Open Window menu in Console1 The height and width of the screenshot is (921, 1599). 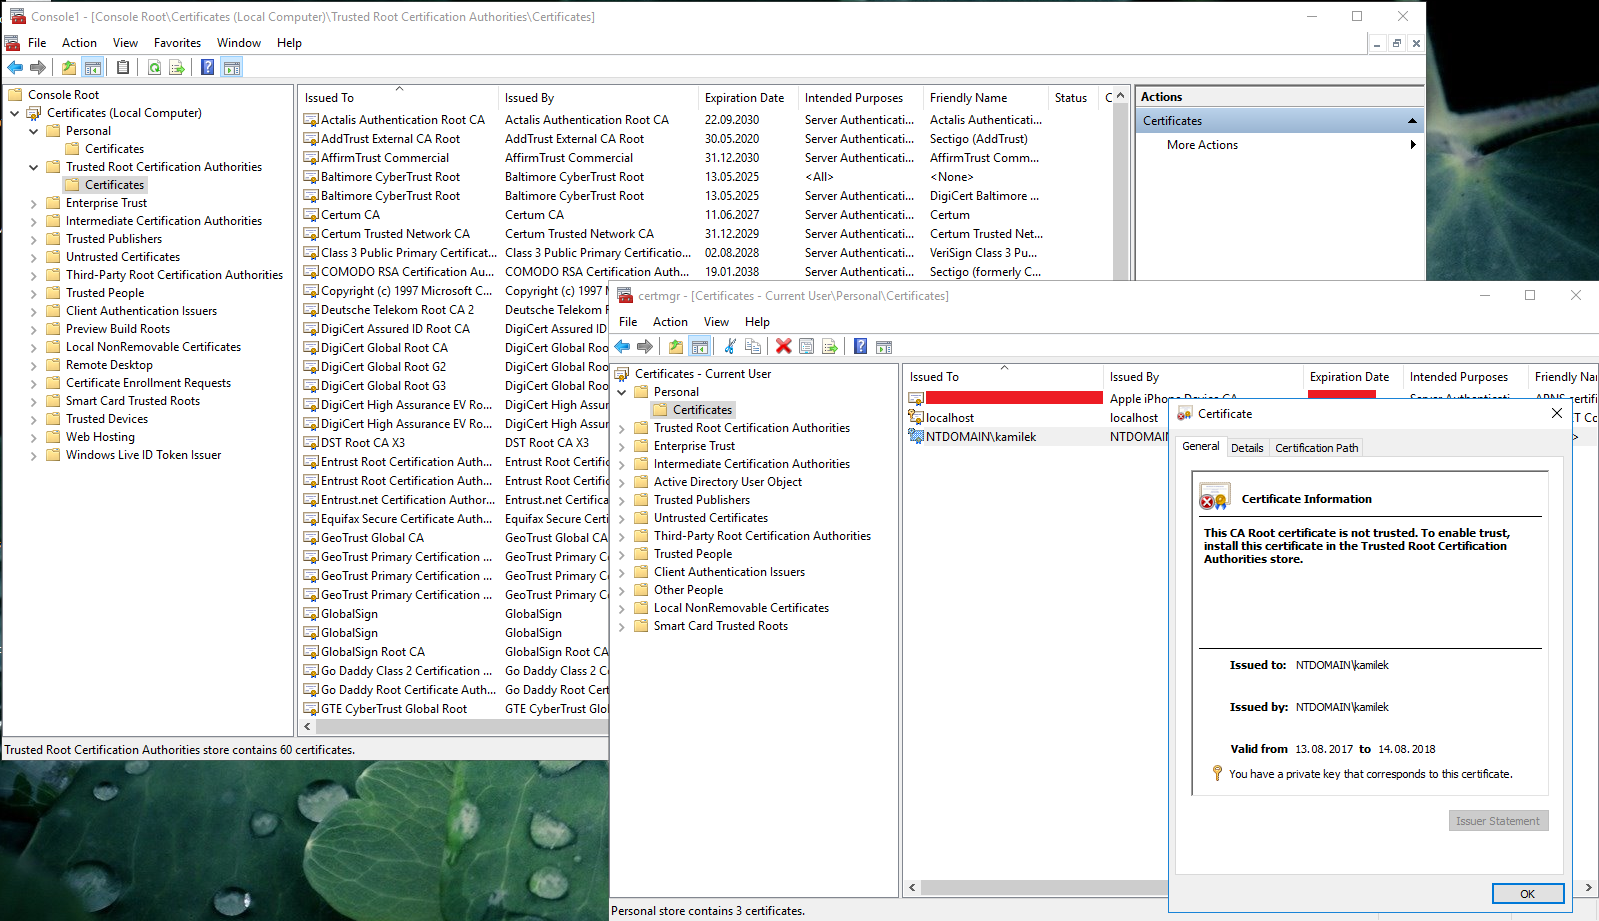click(x=239, y=43)
